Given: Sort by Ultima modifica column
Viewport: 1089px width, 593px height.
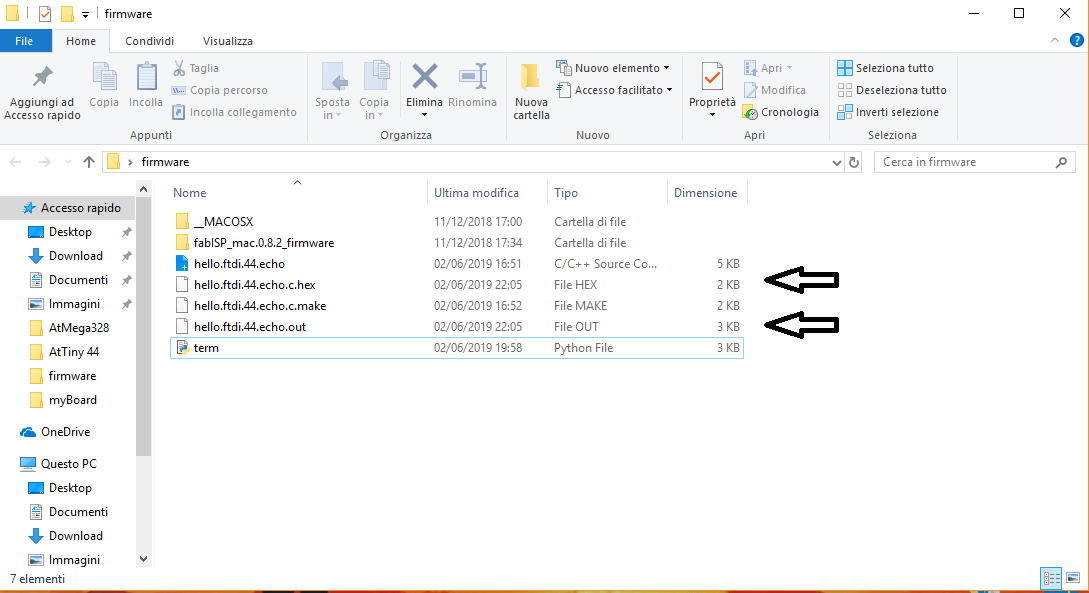Looking at the screenshot, I should coord(487,193).
